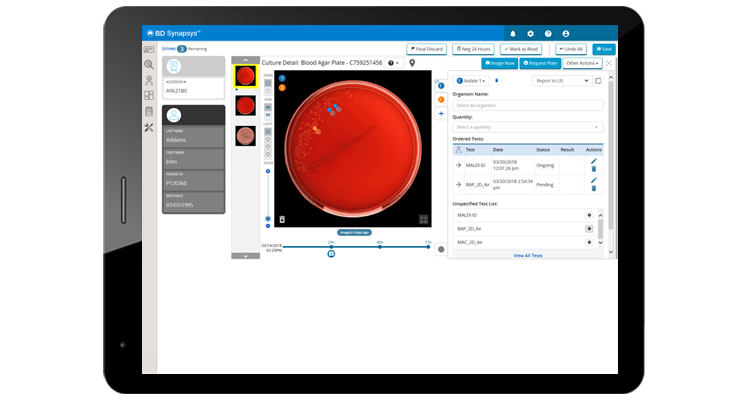748x400 pixels.
Task: Open the user account icon
Action: click(x=566, y=33)
